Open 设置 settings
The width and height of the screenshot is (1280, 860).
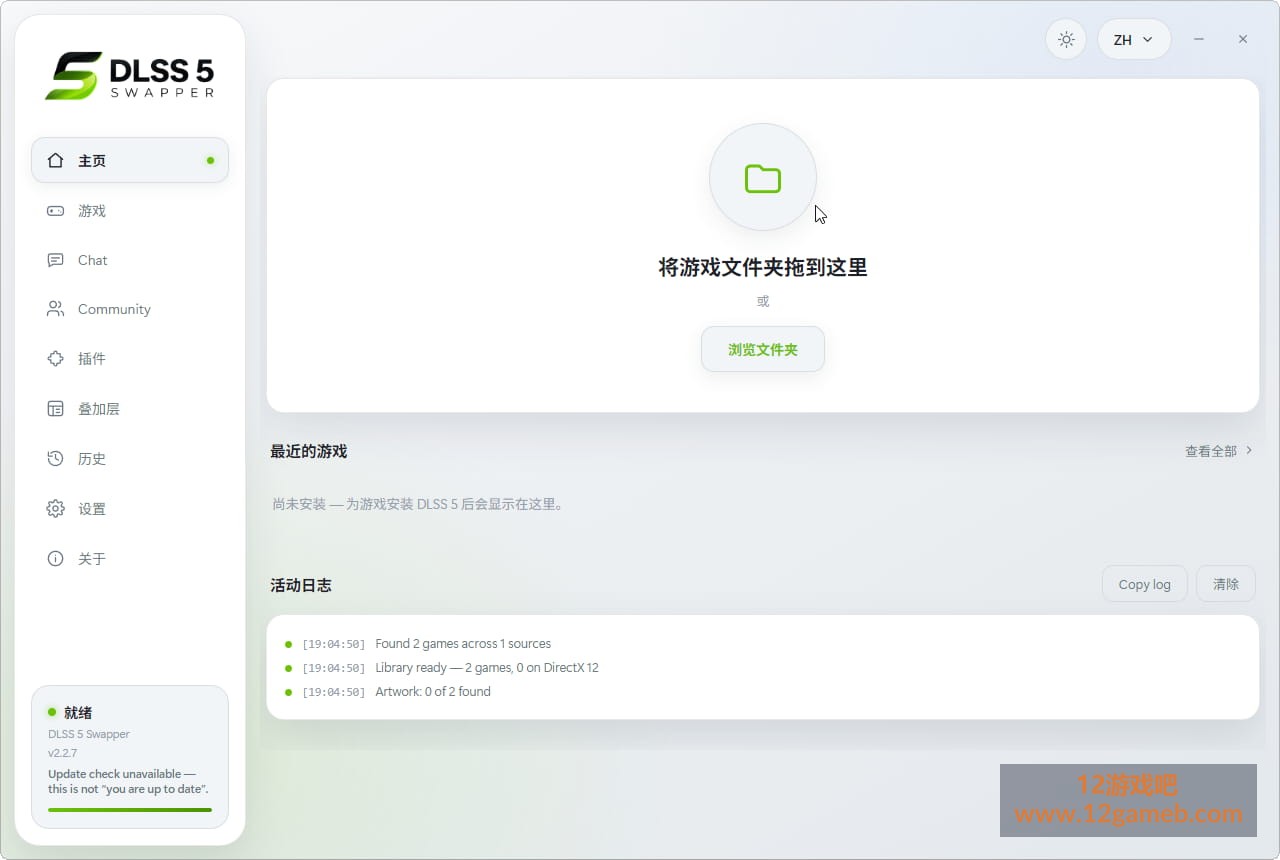click(130, 509)
